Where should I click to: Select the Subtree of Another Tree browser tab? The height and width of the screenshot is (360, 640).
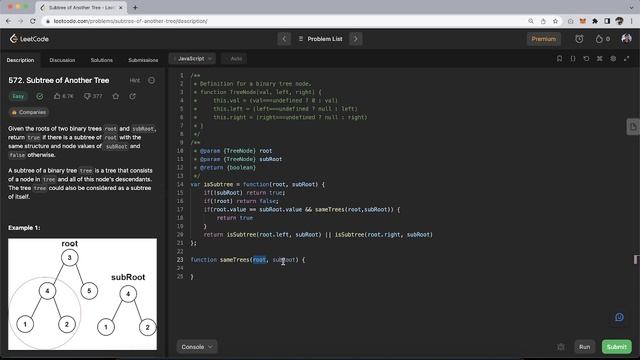coord(82,7)
